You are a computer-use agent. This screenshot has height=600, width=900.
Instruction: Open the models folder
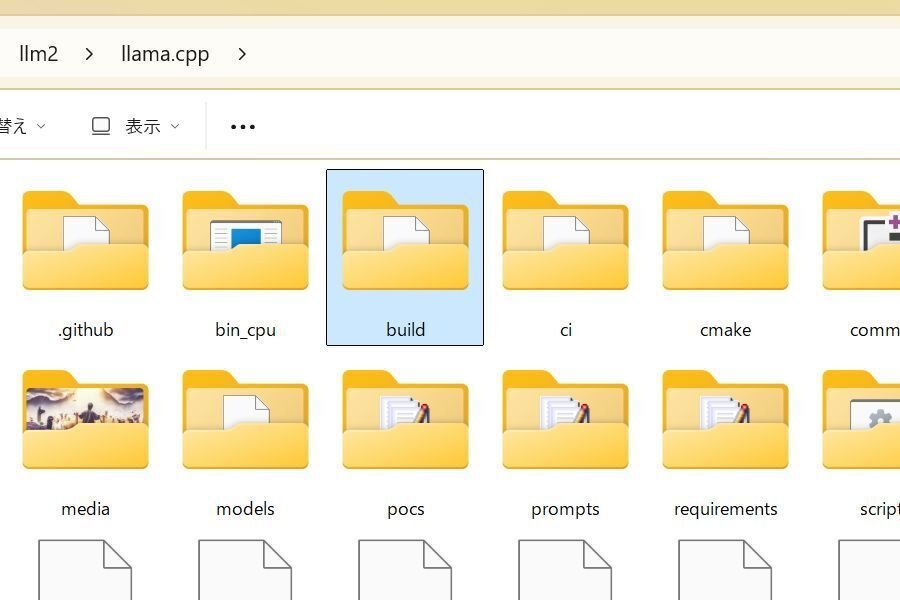245,420
